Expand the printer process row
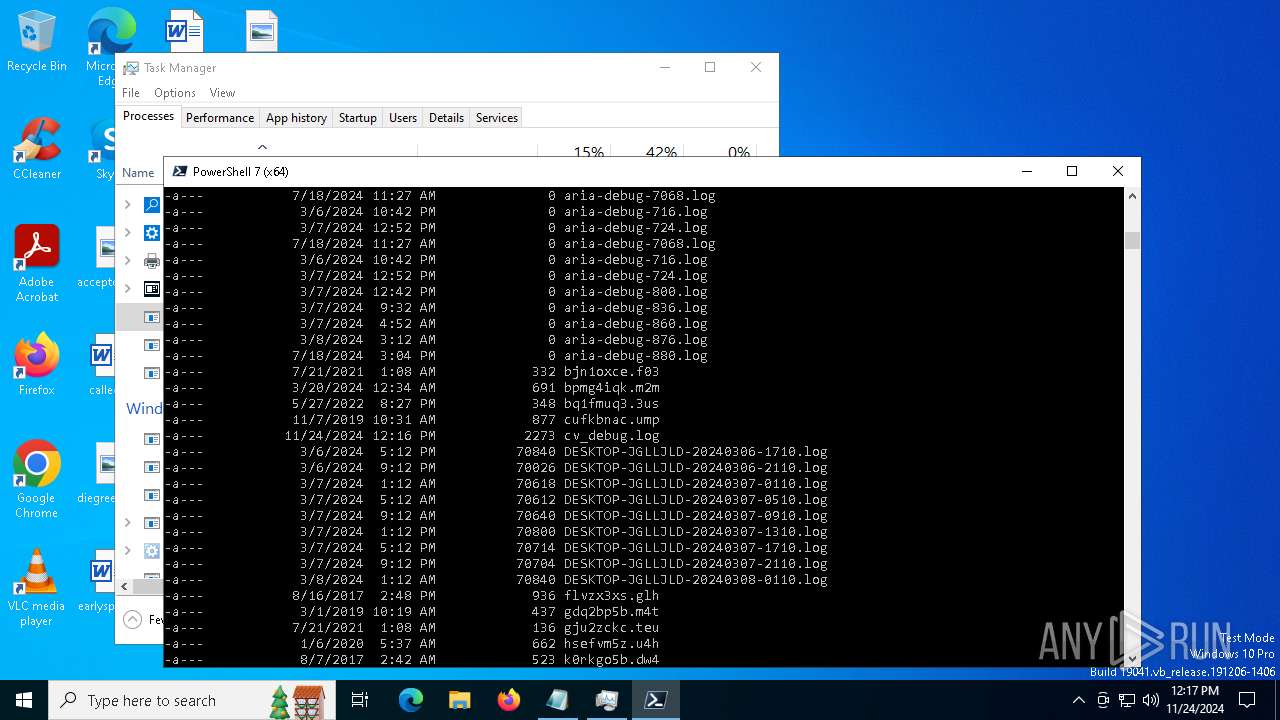The width and height of the screenshot is (1280, 720). coord(127,261)
